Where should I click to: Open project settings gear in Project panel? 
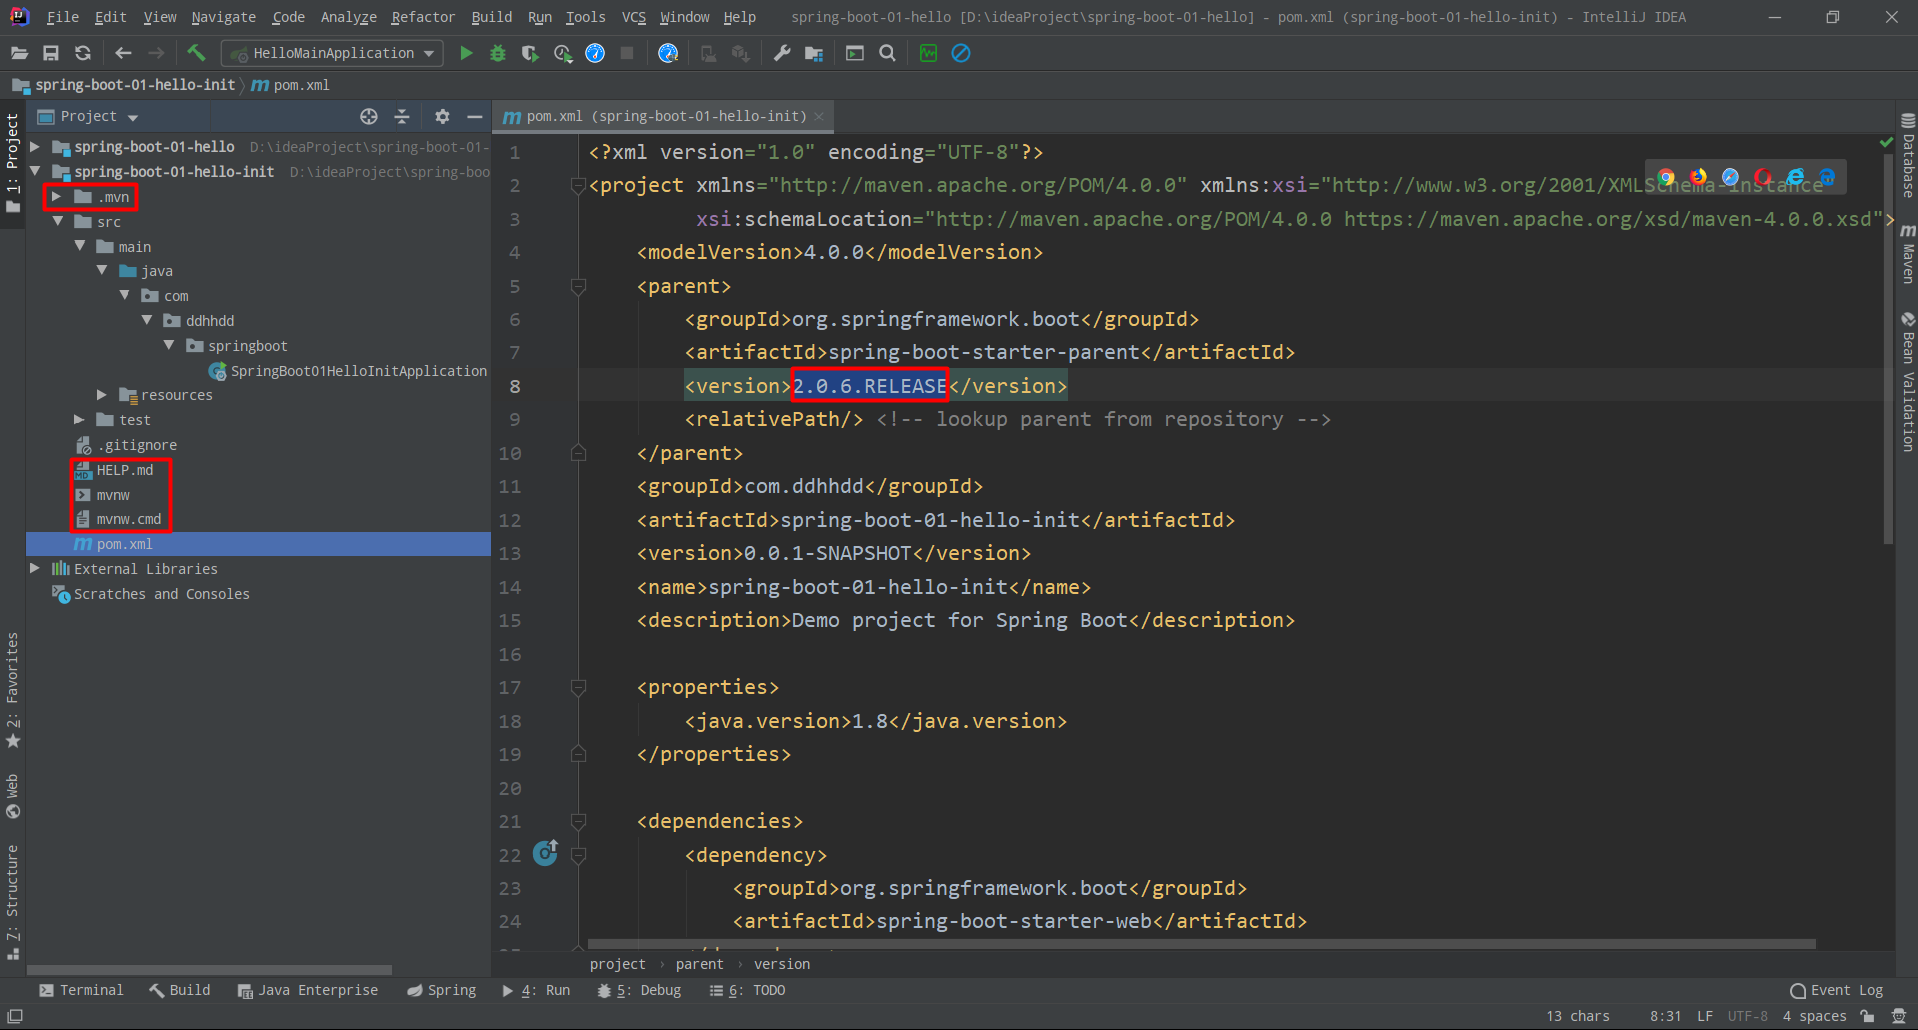tap(442, 117)
